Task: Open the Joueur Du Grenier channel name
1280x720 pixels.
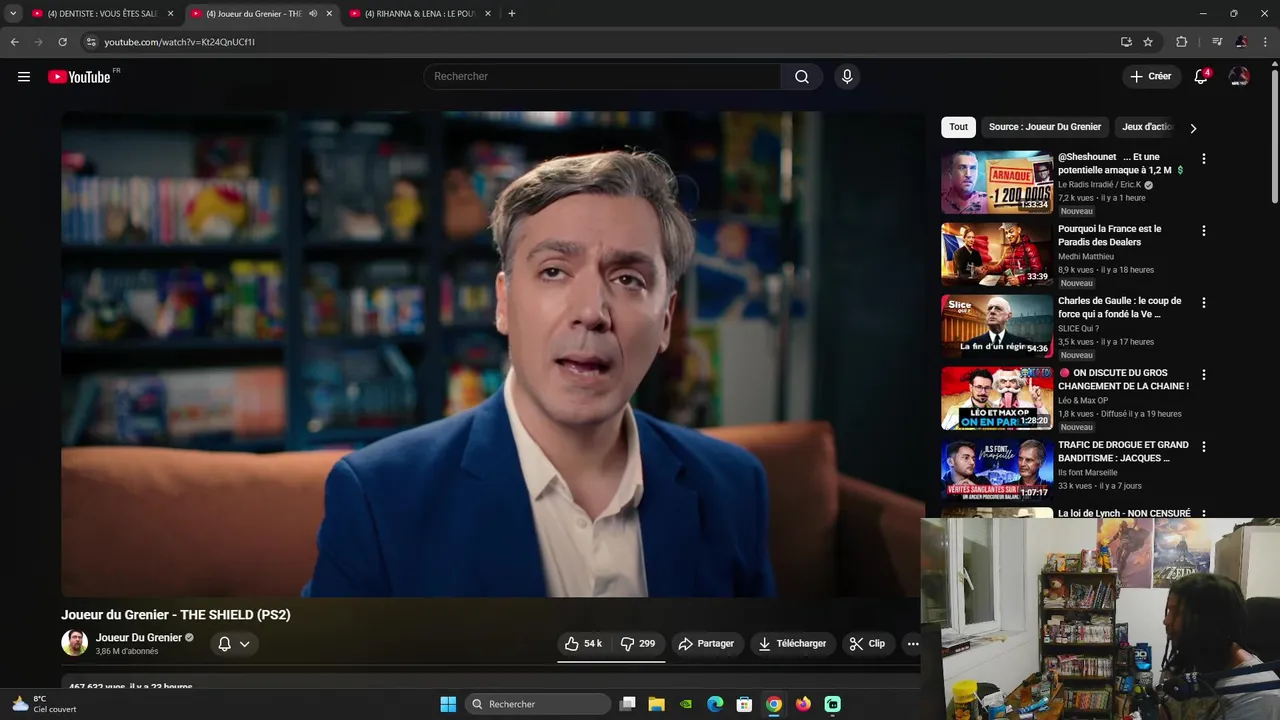Action: 139,638
